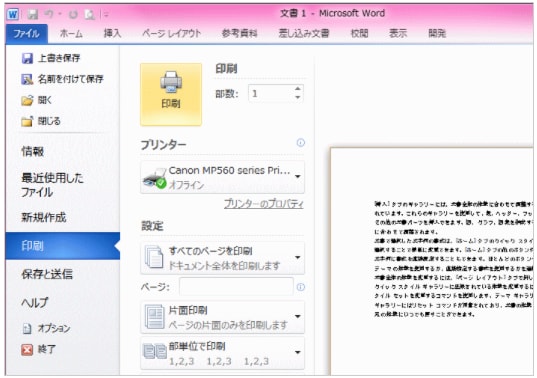Switch to the 校閲 tab
537x378 pixels.
tap(360, 34)
